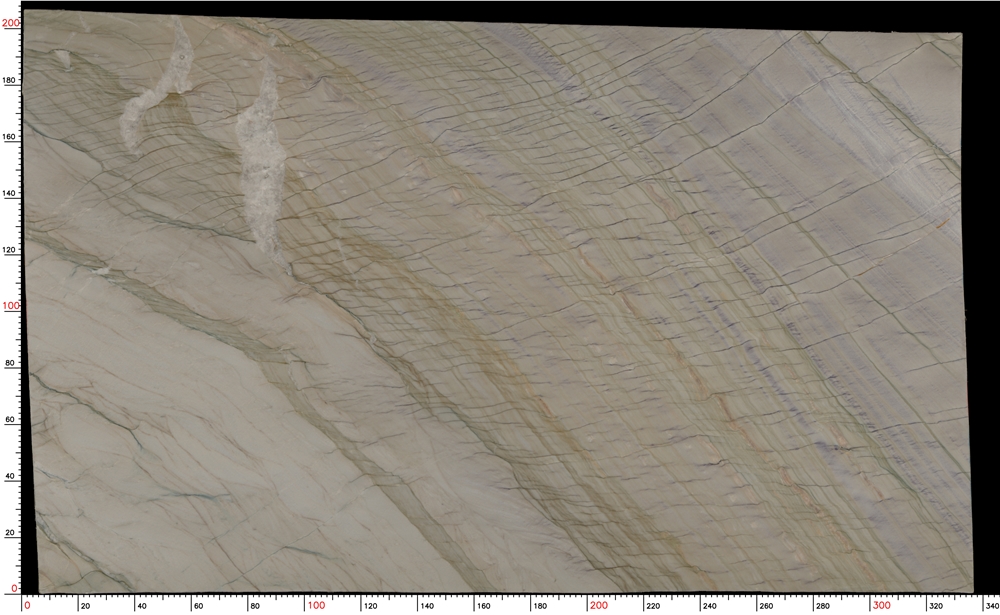The image size is (1000, 615).
Task: Click the 60 label on horizontal ruler
Action: click(x=199, y=606)
